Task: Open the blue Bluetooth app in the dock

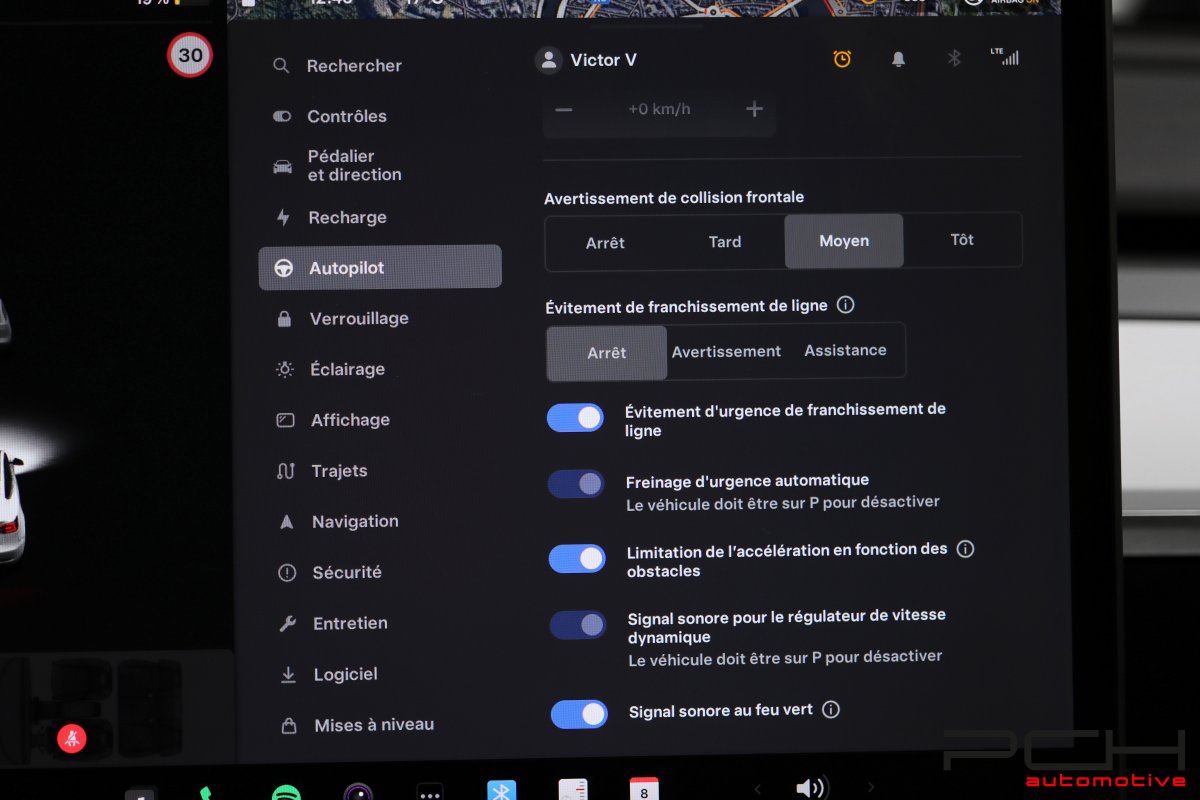Action: click(501, 792)
